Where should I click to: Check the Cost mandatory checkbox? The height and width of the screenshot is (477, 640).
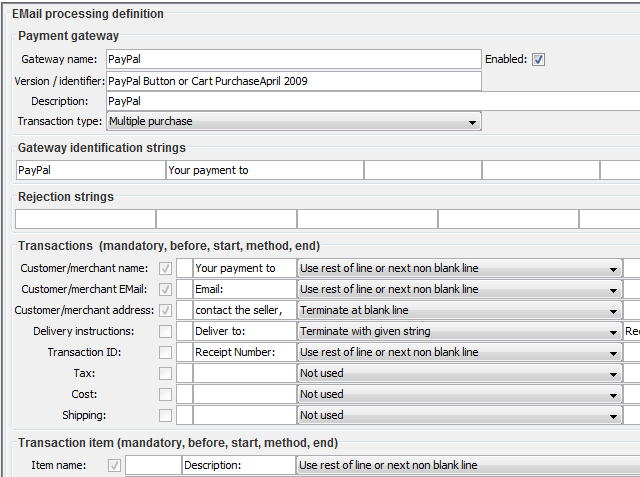pos(165,394)
